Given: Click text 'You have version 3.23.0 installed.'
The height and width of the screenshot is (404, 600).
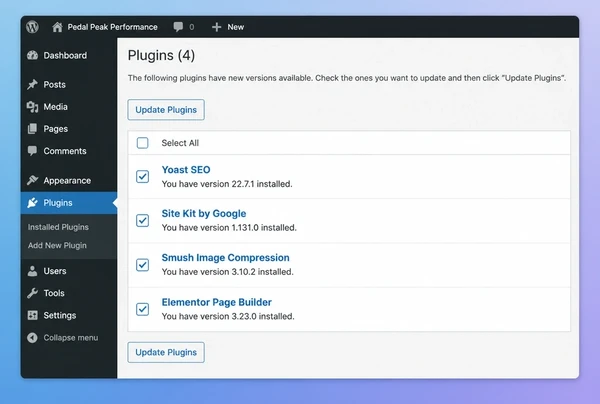Looking at the screenshot, I should (228, 316).
